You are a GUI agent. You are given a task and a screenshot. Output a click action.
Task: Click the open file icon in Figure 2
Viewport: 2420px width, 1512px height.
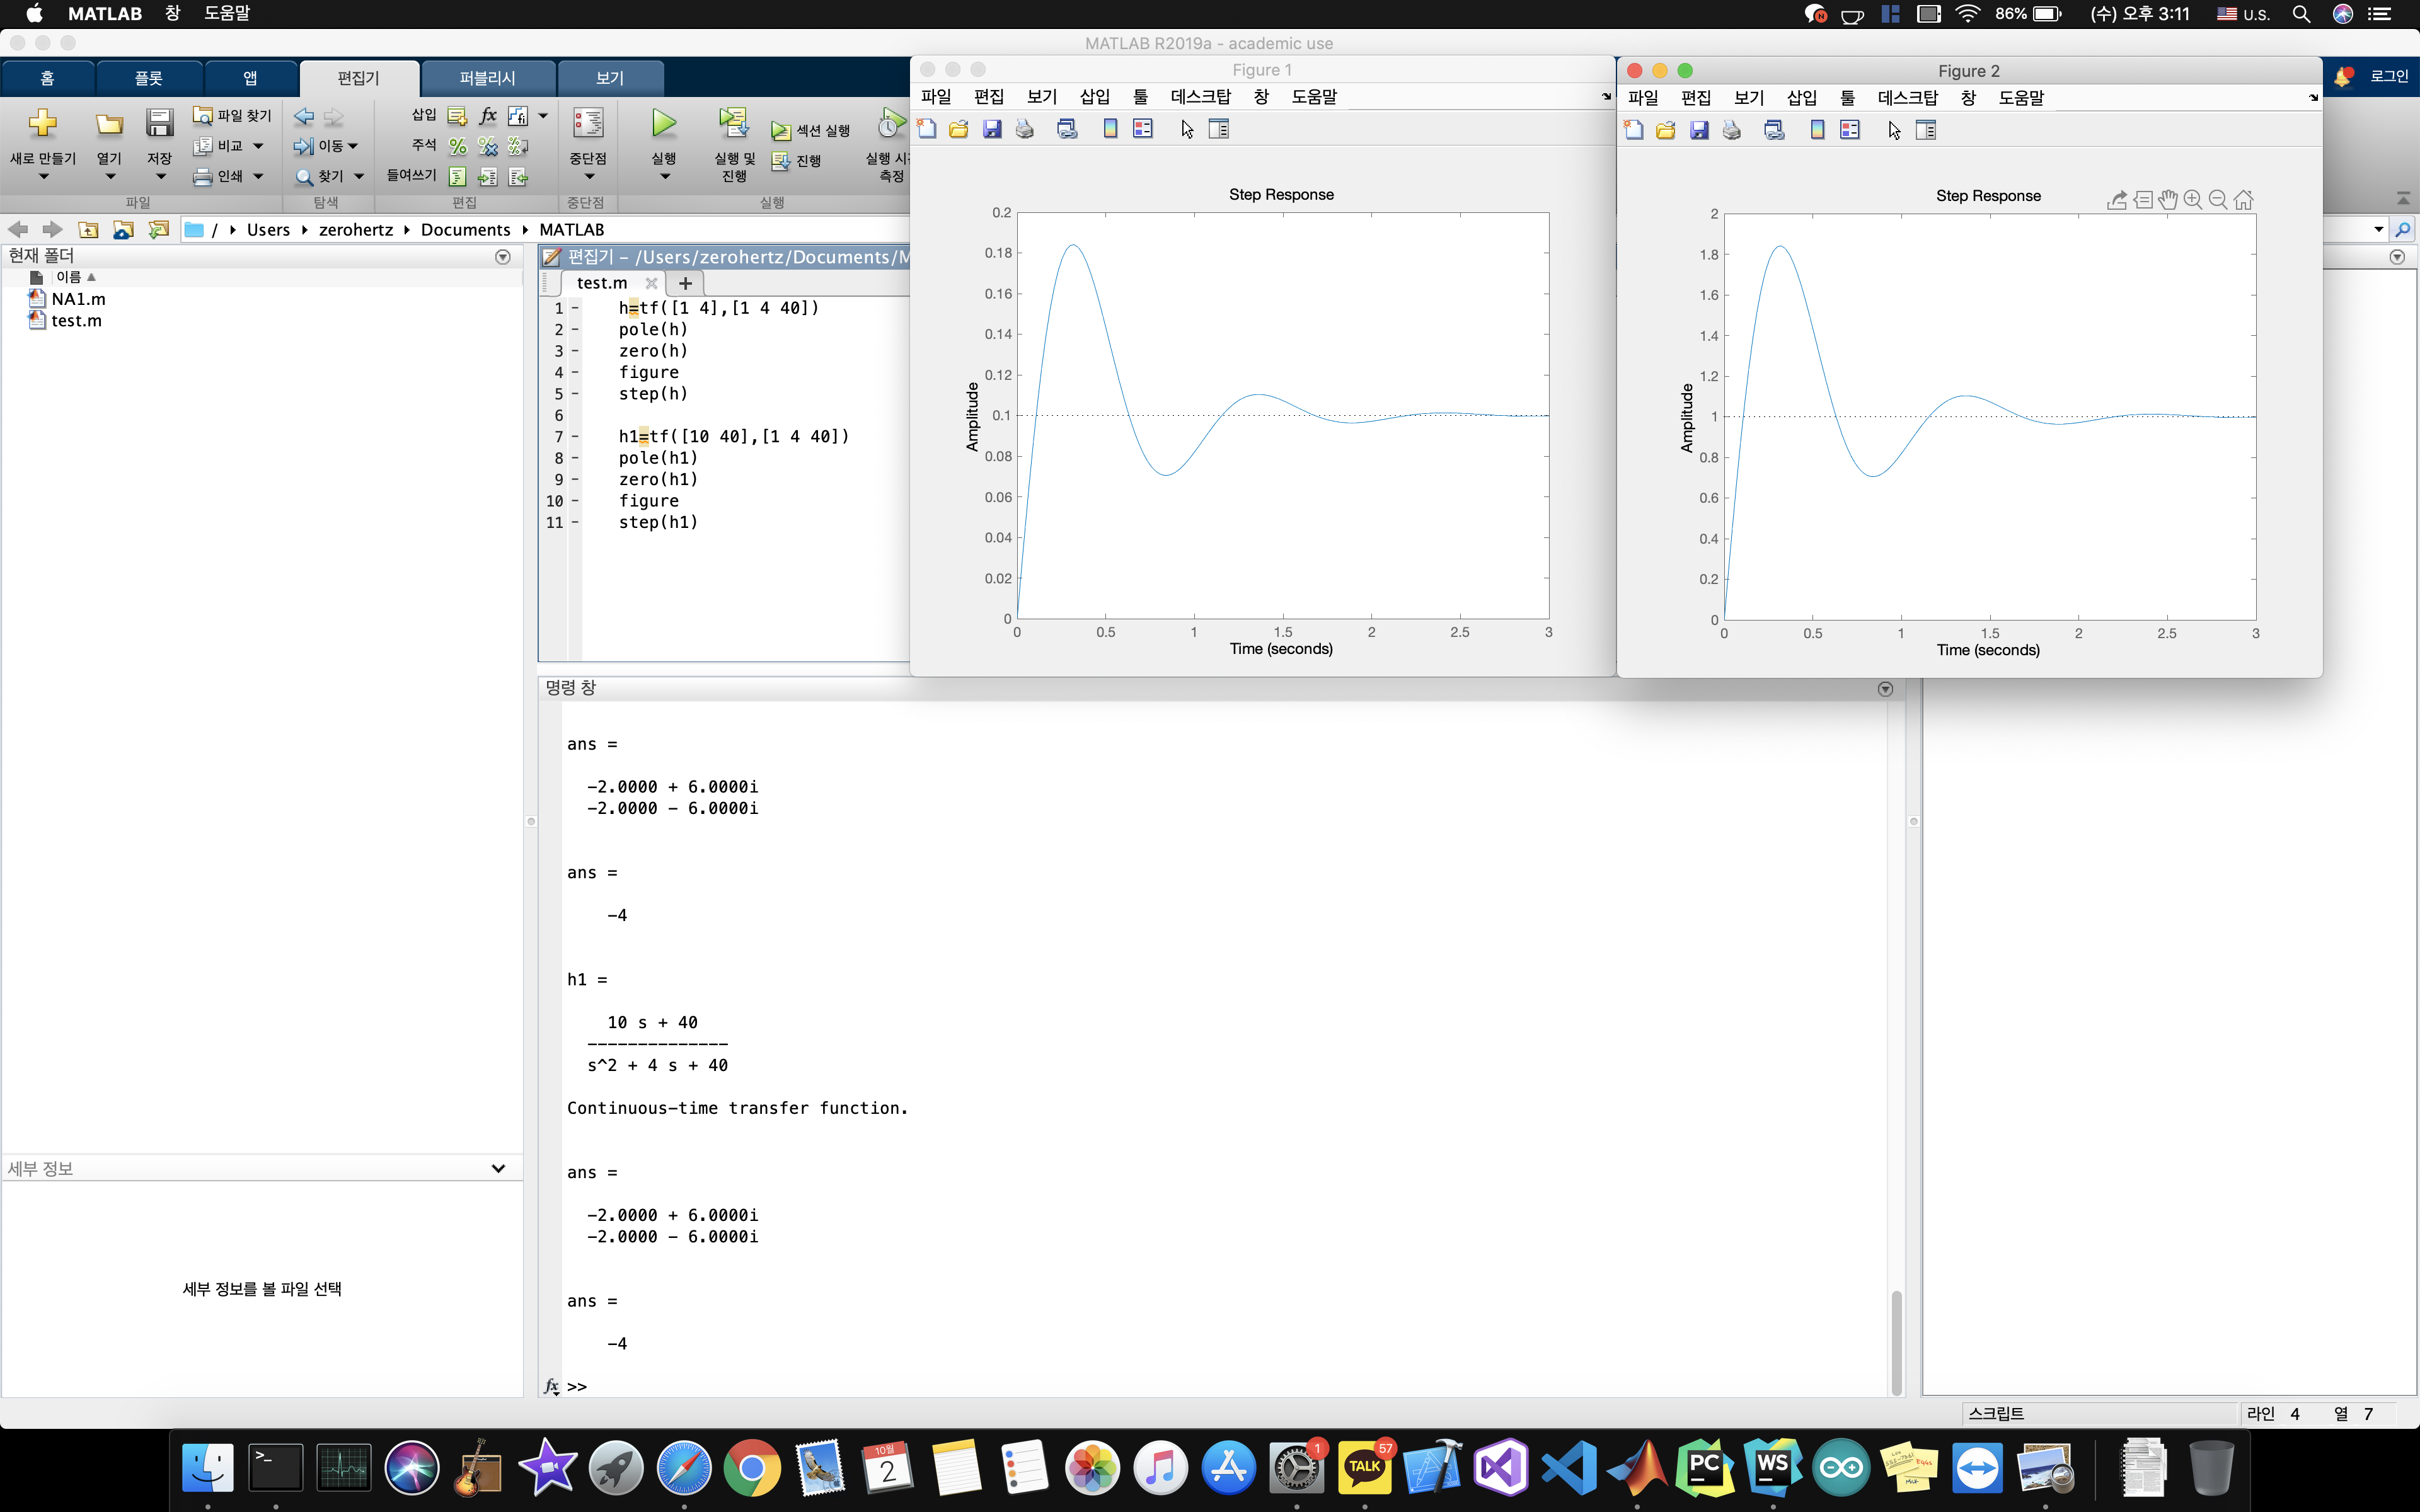1666,130
